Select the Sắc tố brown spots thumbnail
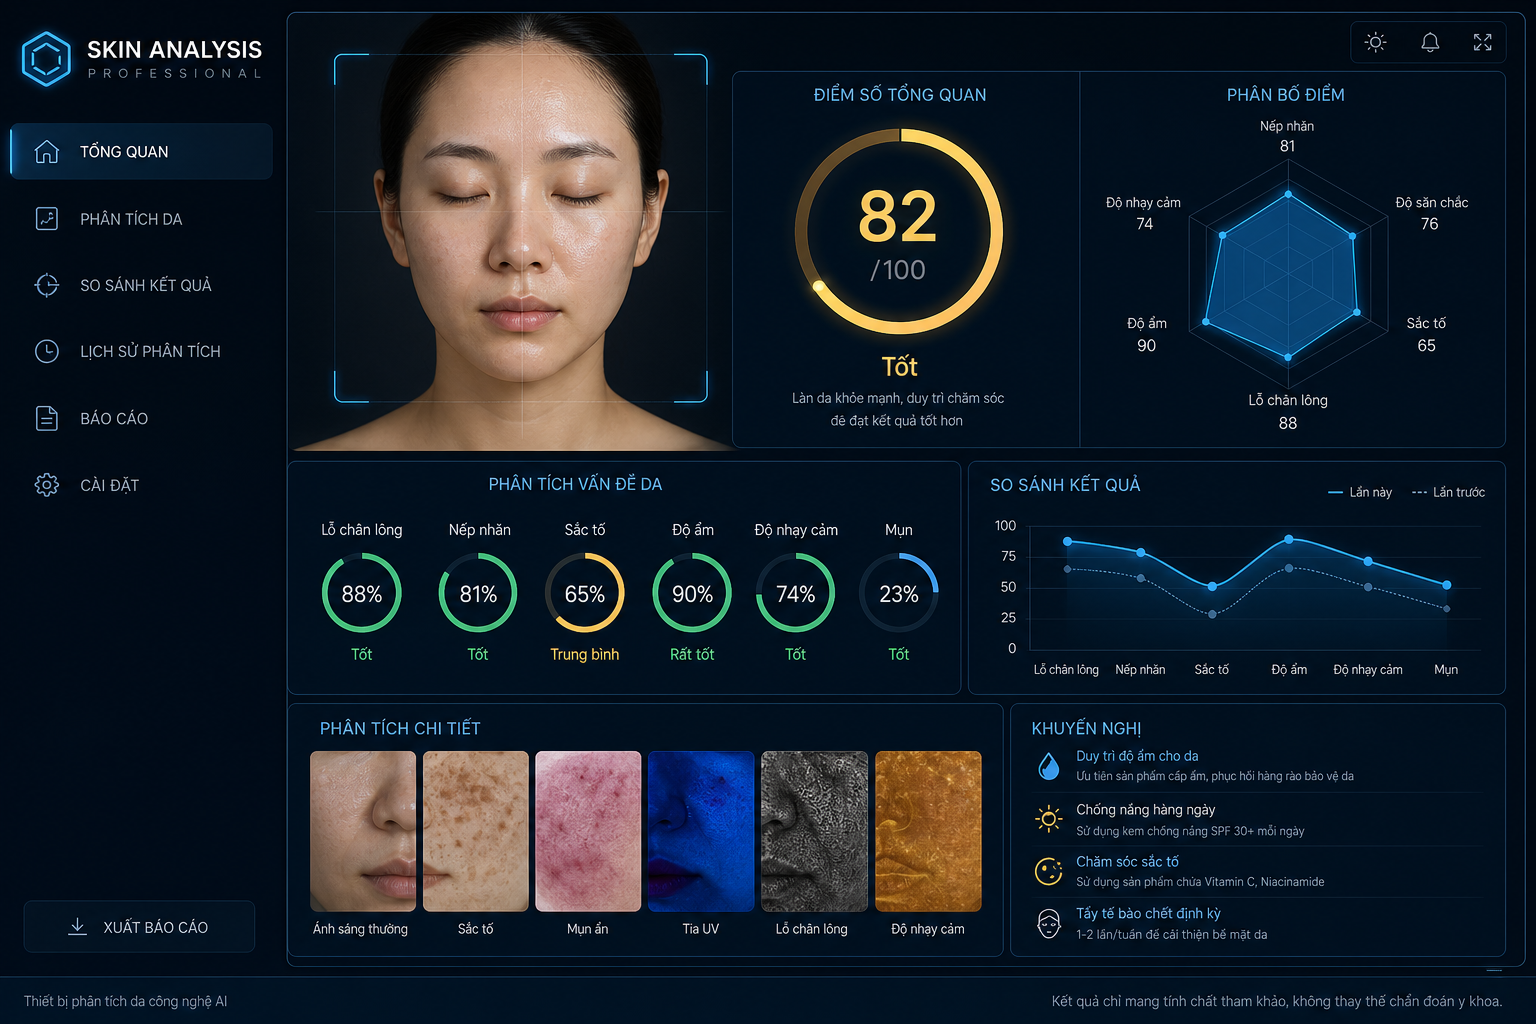1536x1024 pixels. (476, 831)
